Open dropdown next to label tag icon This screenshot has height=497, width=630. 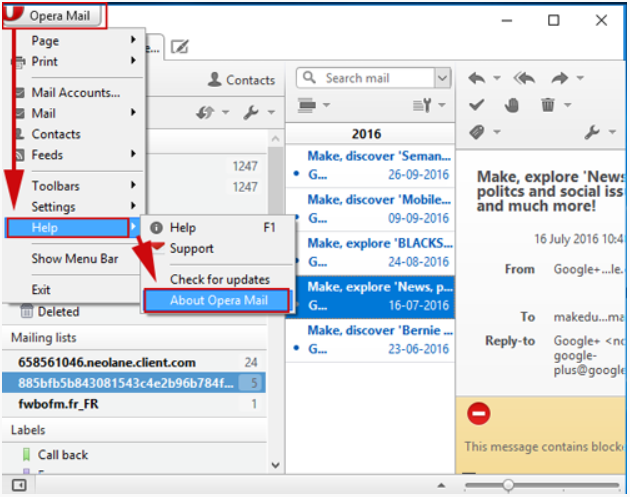(497, 132)
